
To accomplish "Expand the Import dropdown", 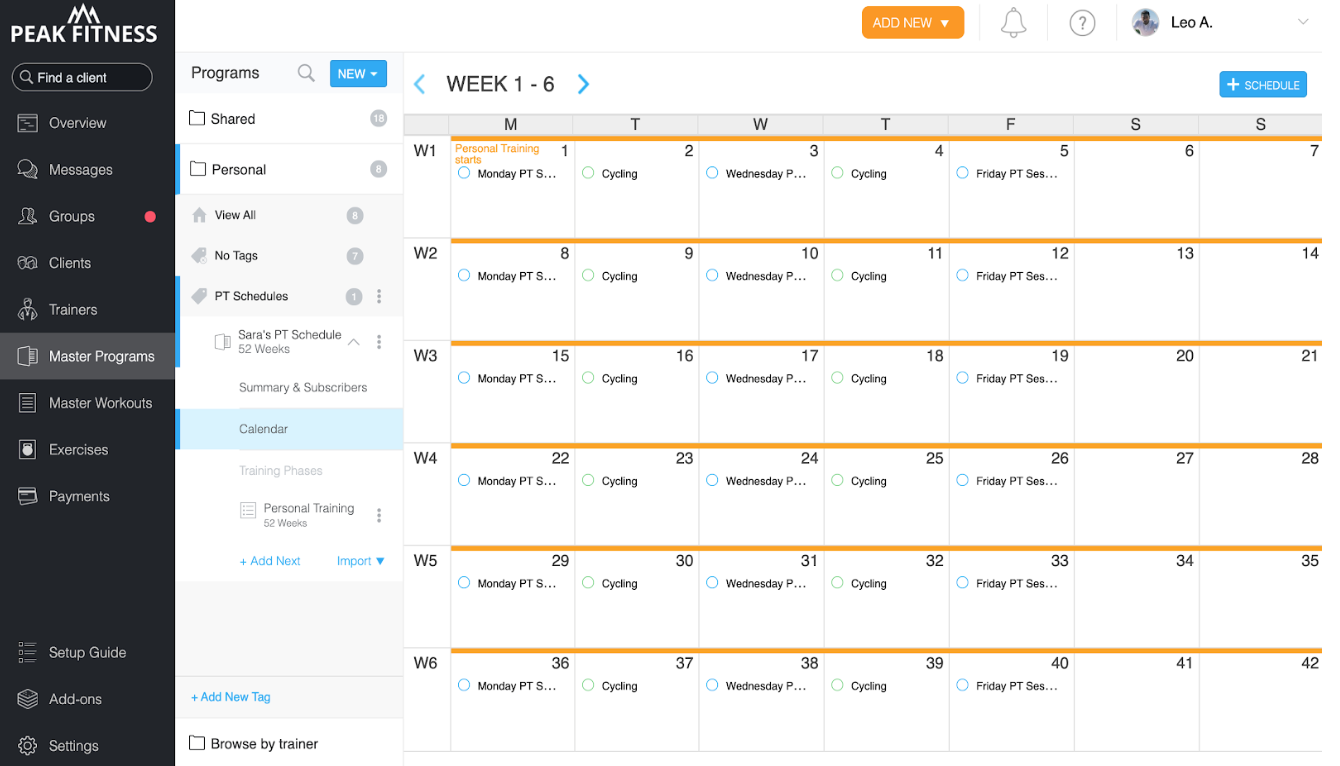I will click(x=361, y=561).
